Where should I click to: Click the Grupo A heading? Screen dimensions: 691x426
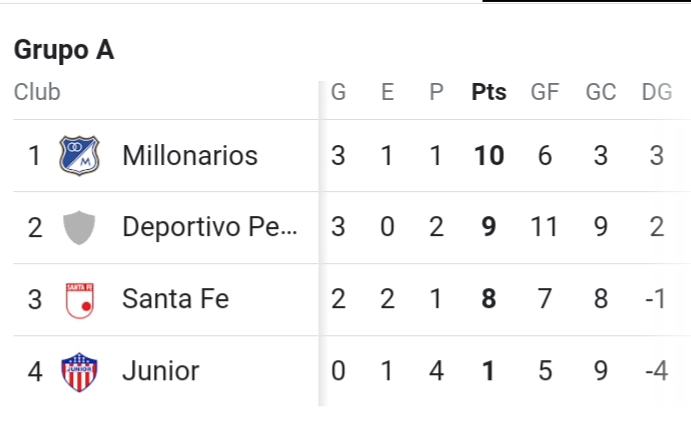click(64, 51)
